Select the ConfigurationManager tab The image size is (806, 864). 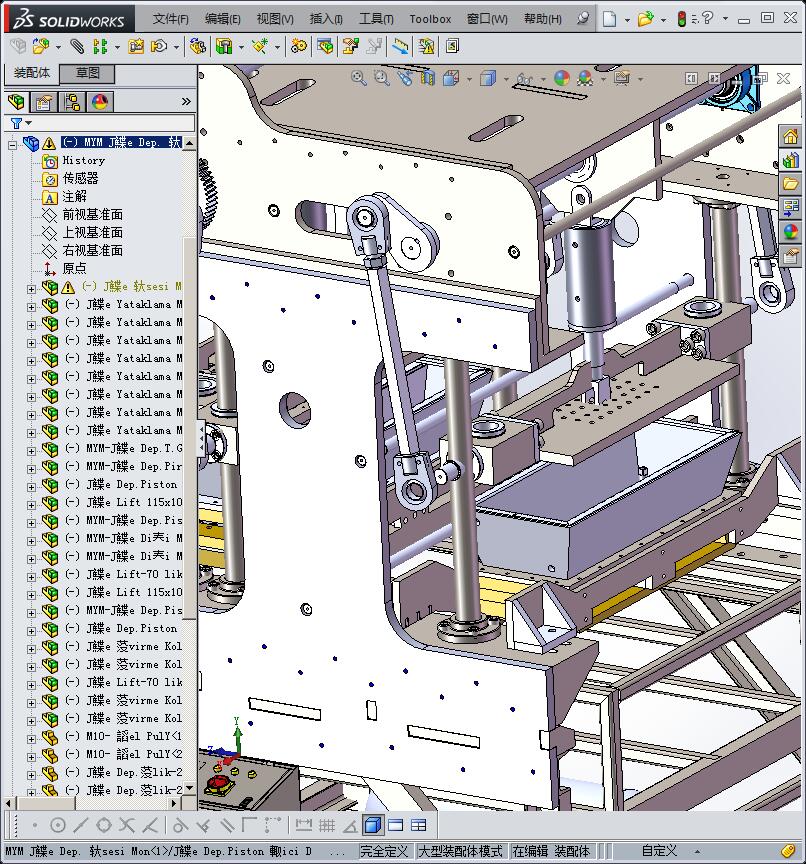[x=72, y=101]
